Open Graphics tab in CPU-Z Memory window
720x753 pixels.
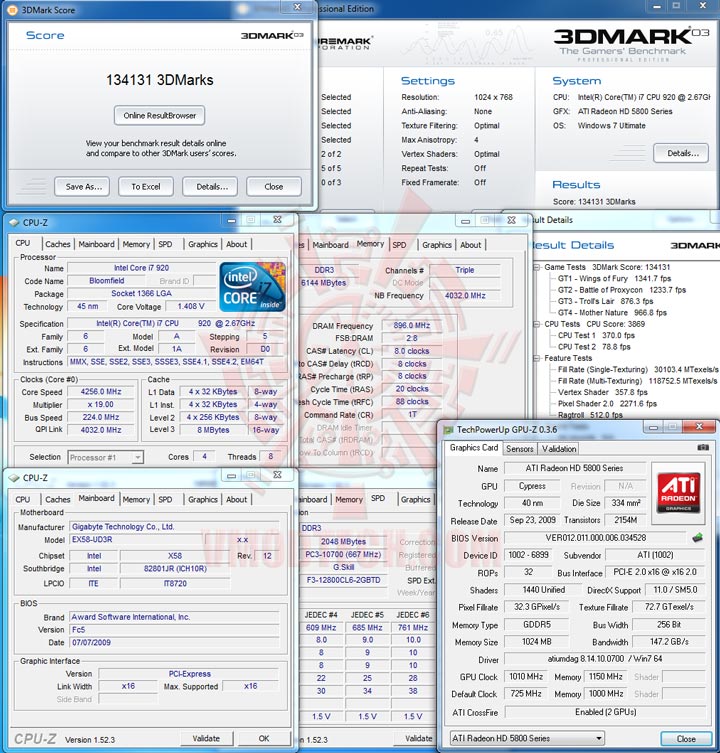point(437,245)
